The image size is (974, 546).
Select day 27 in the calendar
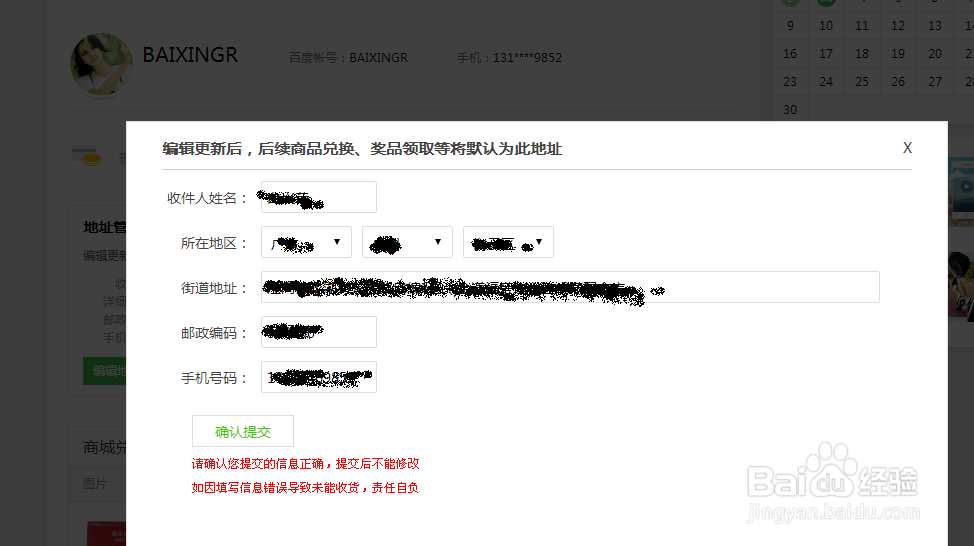click(x=935, y=81)
